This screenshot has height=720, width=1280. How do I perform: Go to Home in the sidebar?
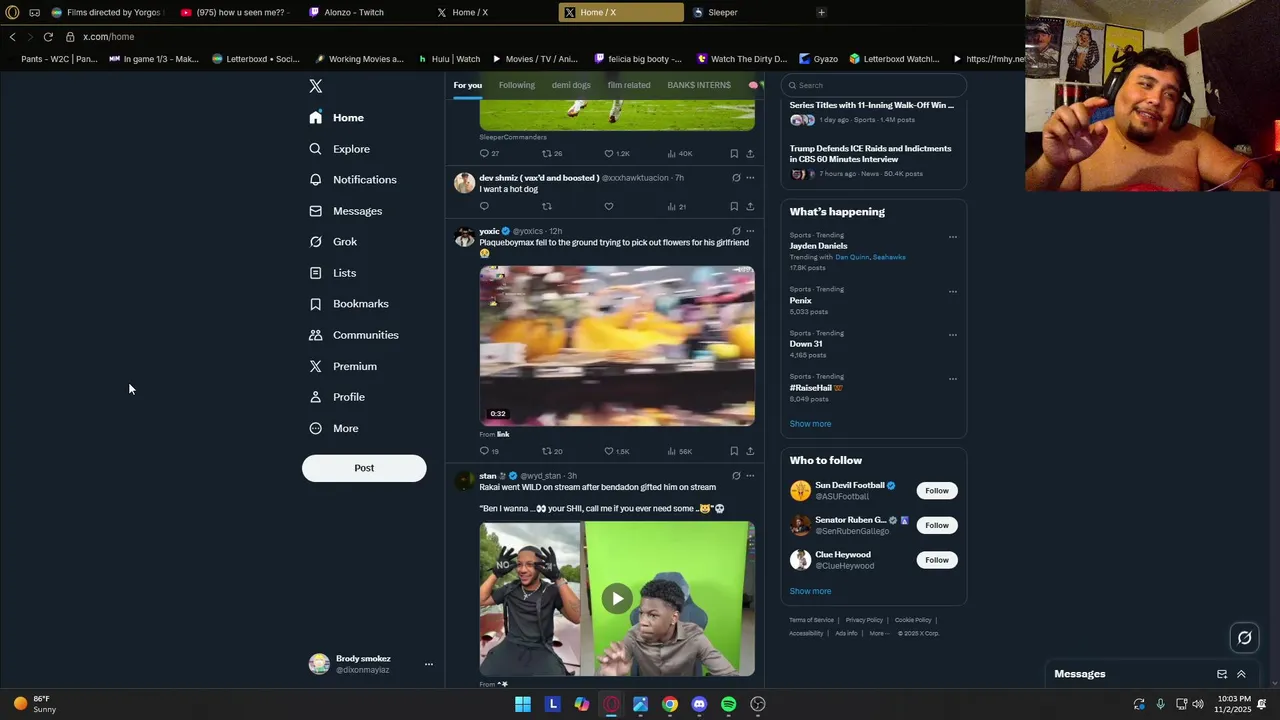point(337,118)
